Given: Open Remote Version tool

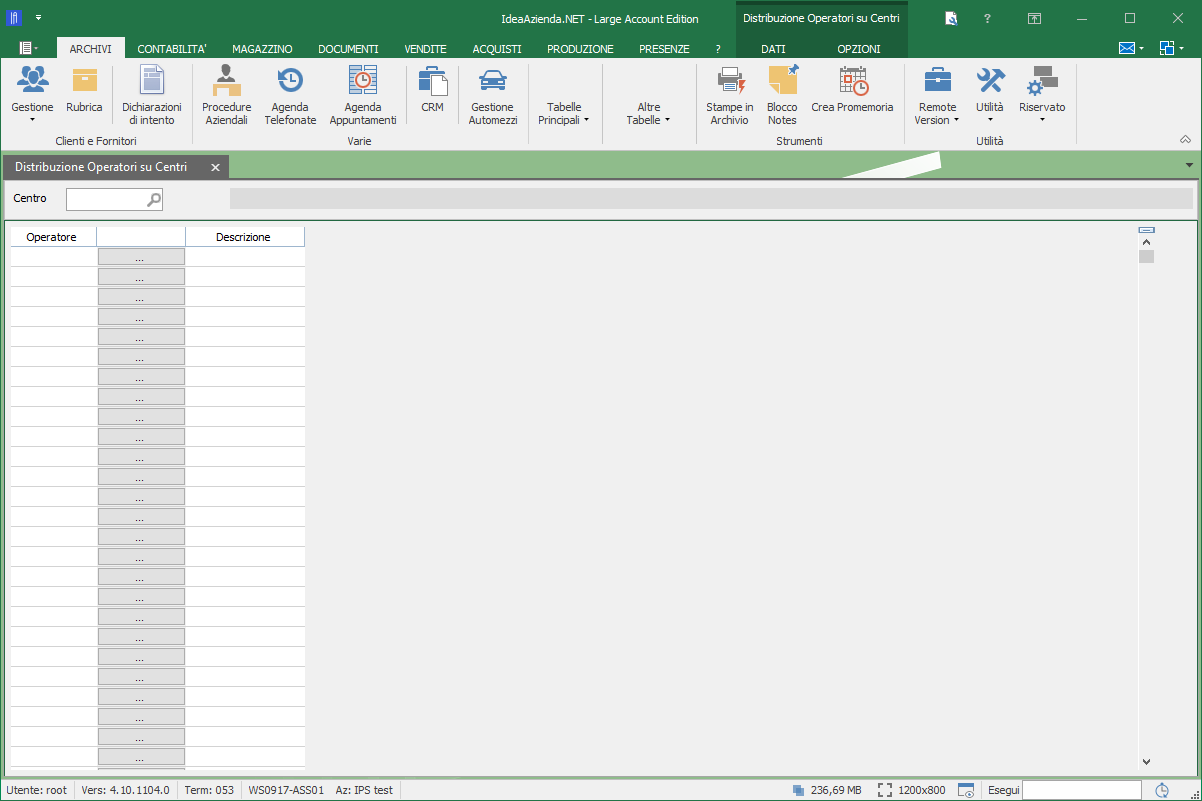Looking at the screenshot, I should point(937,80).
